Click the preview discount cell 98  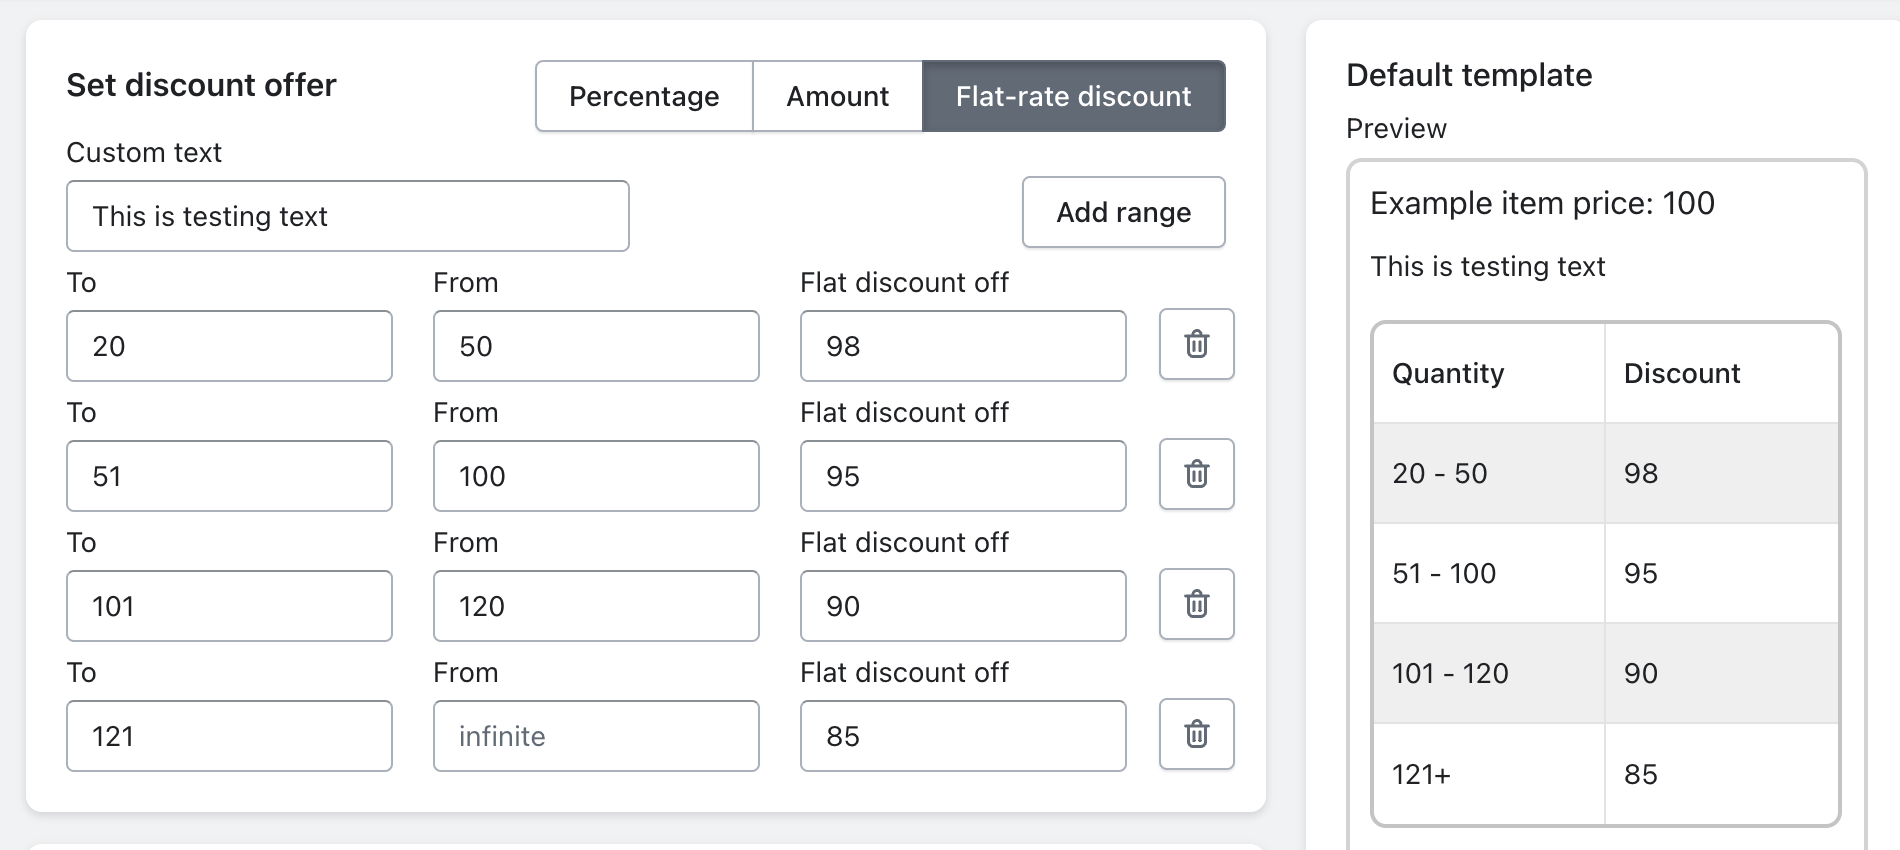(x=1721, y=473)
